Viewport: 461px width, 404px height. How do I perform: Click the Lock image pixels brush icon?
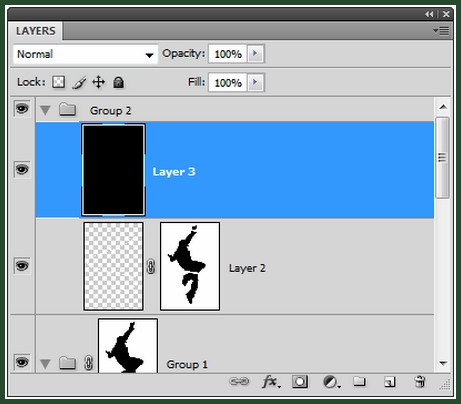(79, 82)
